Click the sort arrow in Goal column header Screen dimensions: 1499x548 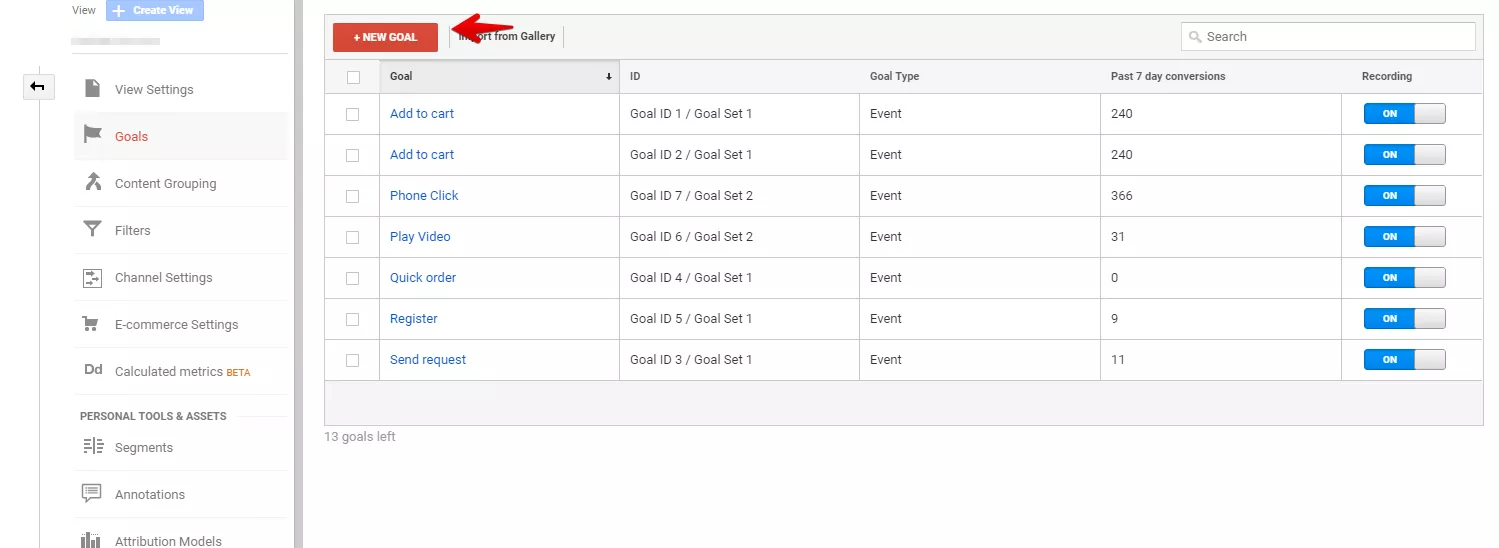609,77
